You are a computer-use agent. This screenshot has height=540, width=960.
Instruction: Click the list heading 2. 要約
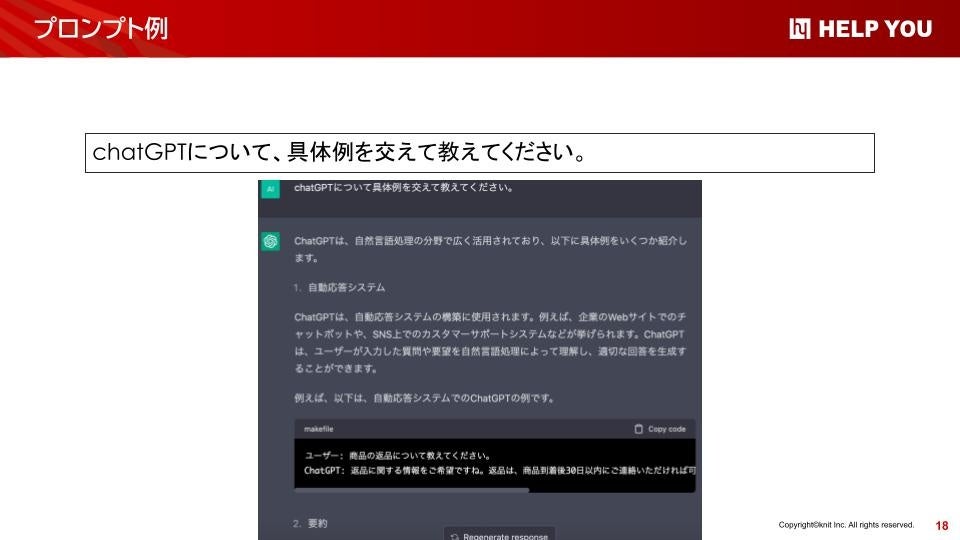(x=310, y=523)
